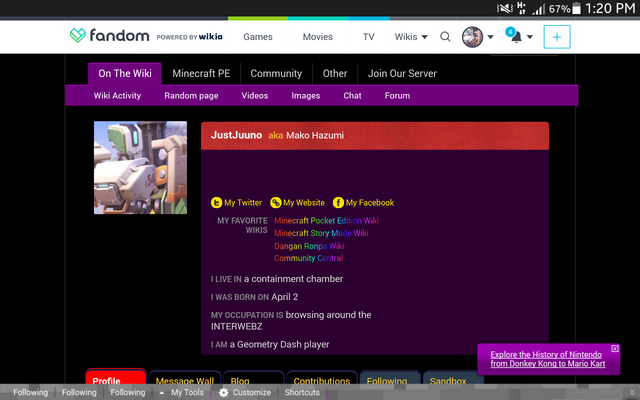Click the plus create button

pos(557,37)
